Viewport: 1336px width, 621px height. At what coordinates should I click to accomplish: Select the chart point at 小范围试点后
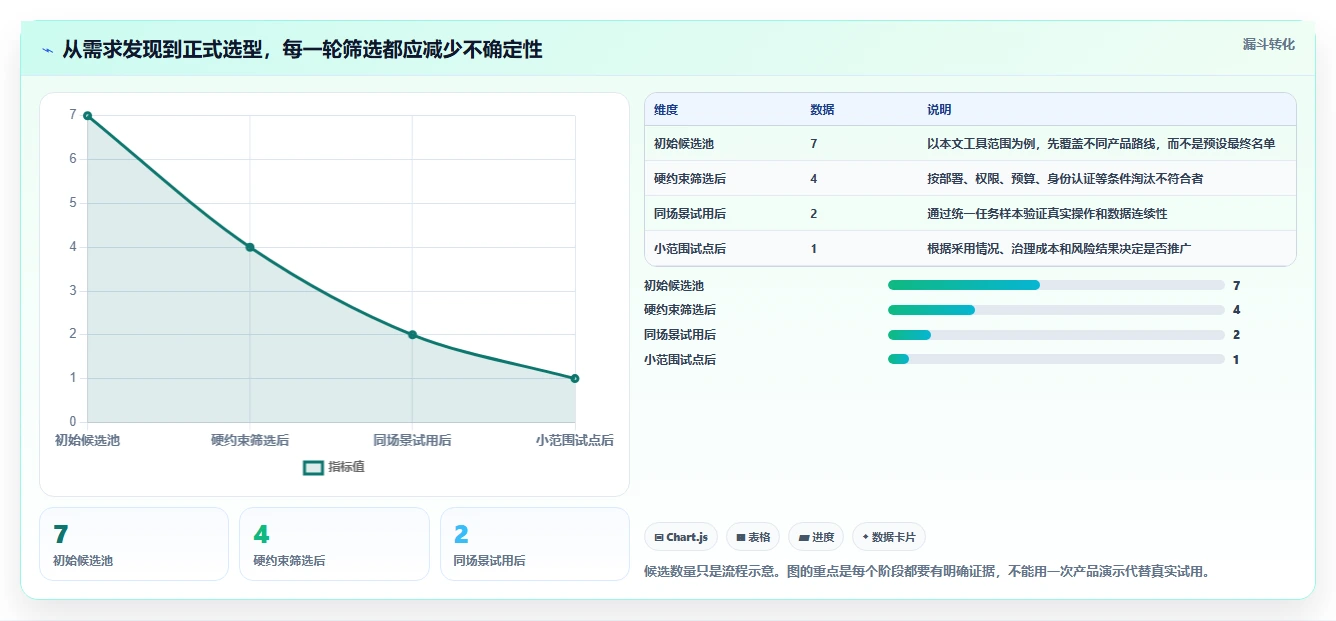[x=575, y=378]
